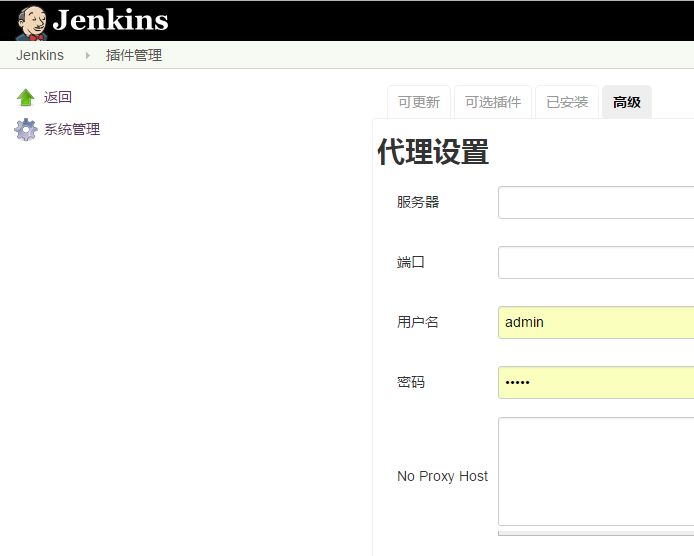Click the Jenkins title in header
The height and width of the screenshot is (556, 694).
point(110,20)
